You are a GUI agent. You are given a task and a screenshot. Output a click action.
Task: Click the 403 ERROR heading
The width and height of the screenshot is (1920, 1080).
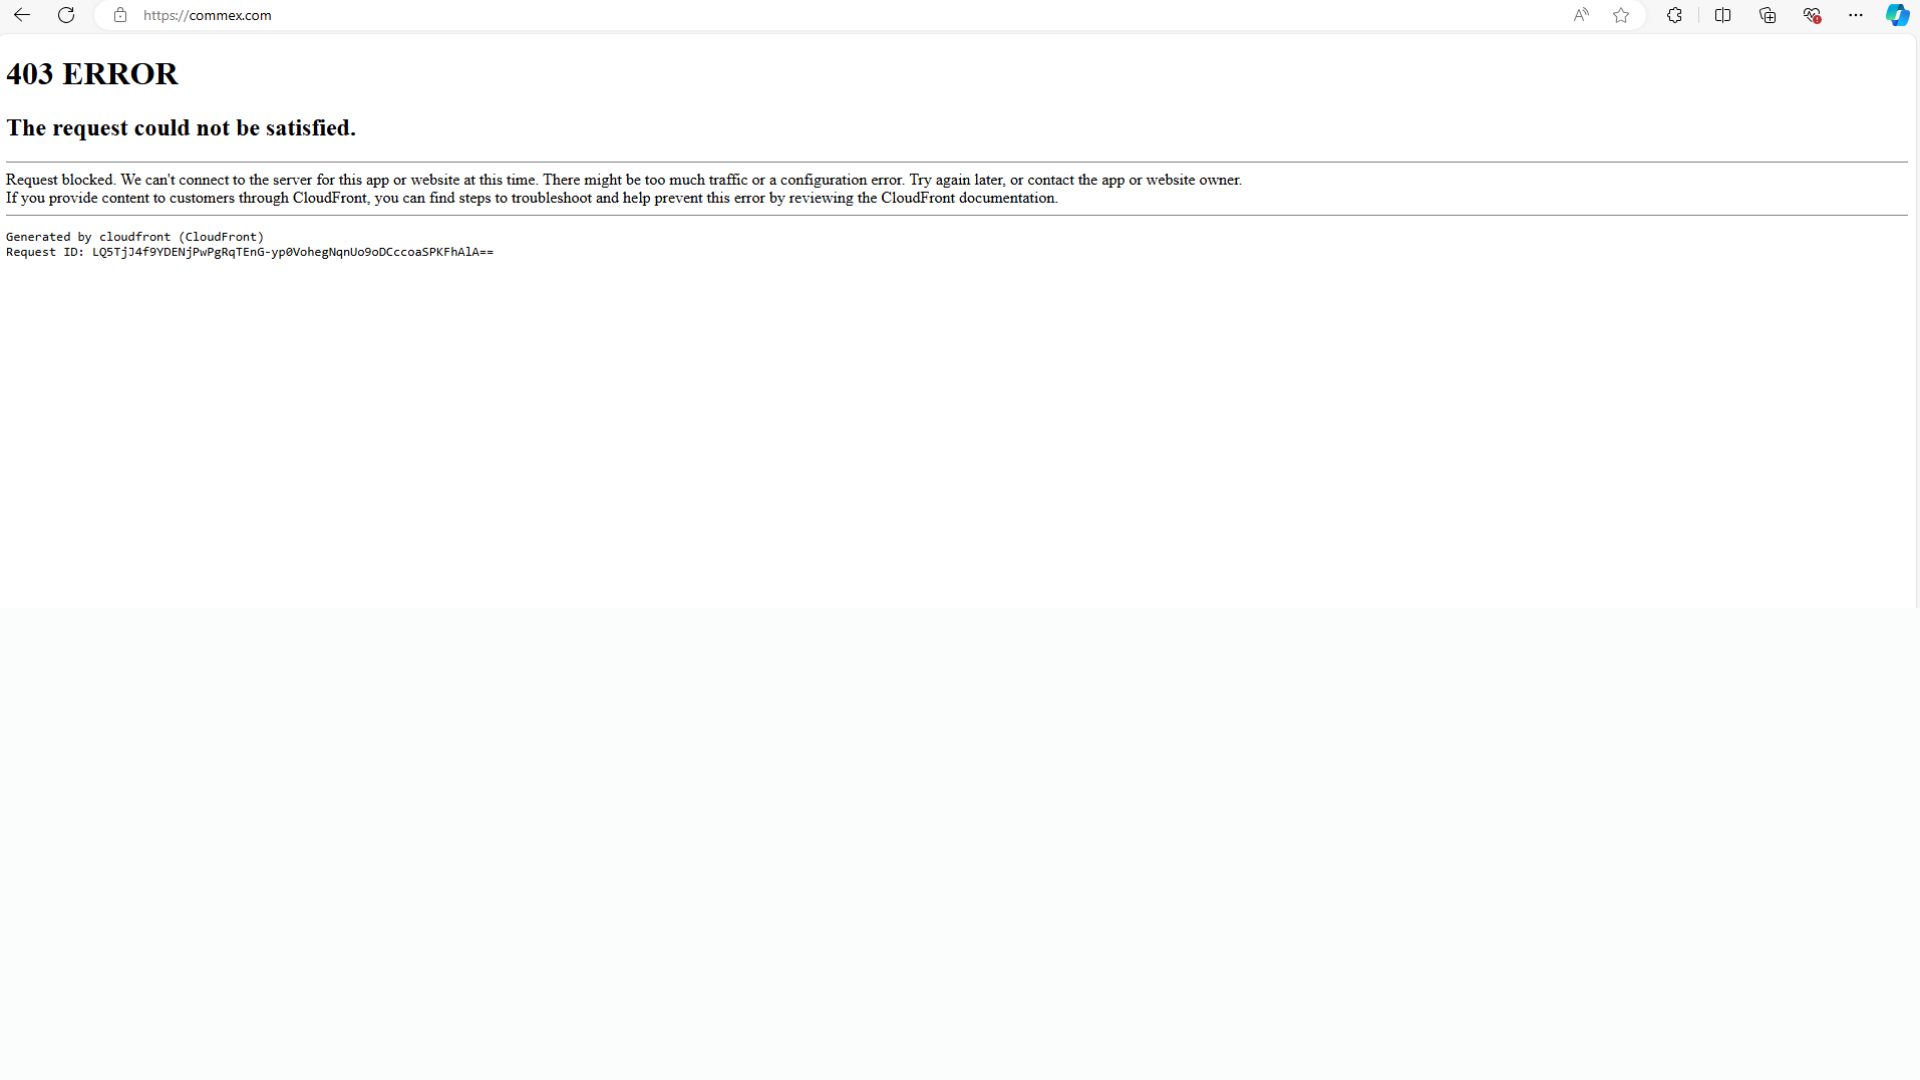coord(92,74)
